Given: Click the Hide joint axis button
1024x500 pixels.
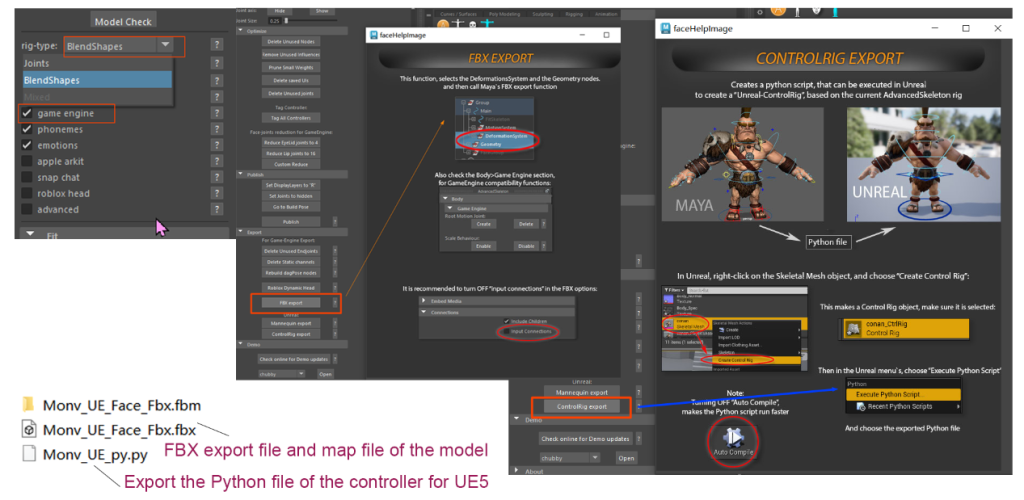Looking at the screenshot, I should pos(280,11).
